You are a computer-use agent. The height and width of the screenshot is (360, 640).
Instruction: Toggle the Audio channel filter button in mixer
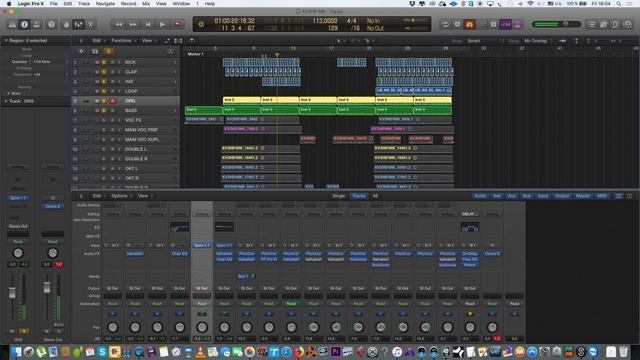pyautogui.click(x=480, y=196)
